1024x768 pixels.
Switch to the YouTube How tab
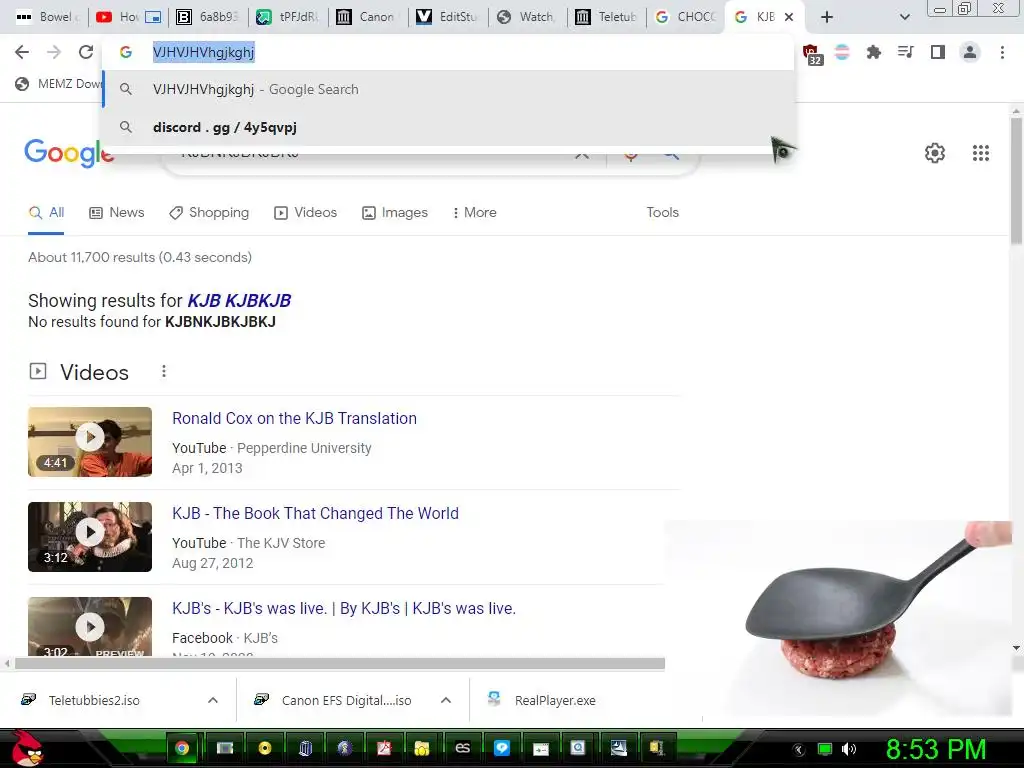pyautogui.click(x=128, y=17)
